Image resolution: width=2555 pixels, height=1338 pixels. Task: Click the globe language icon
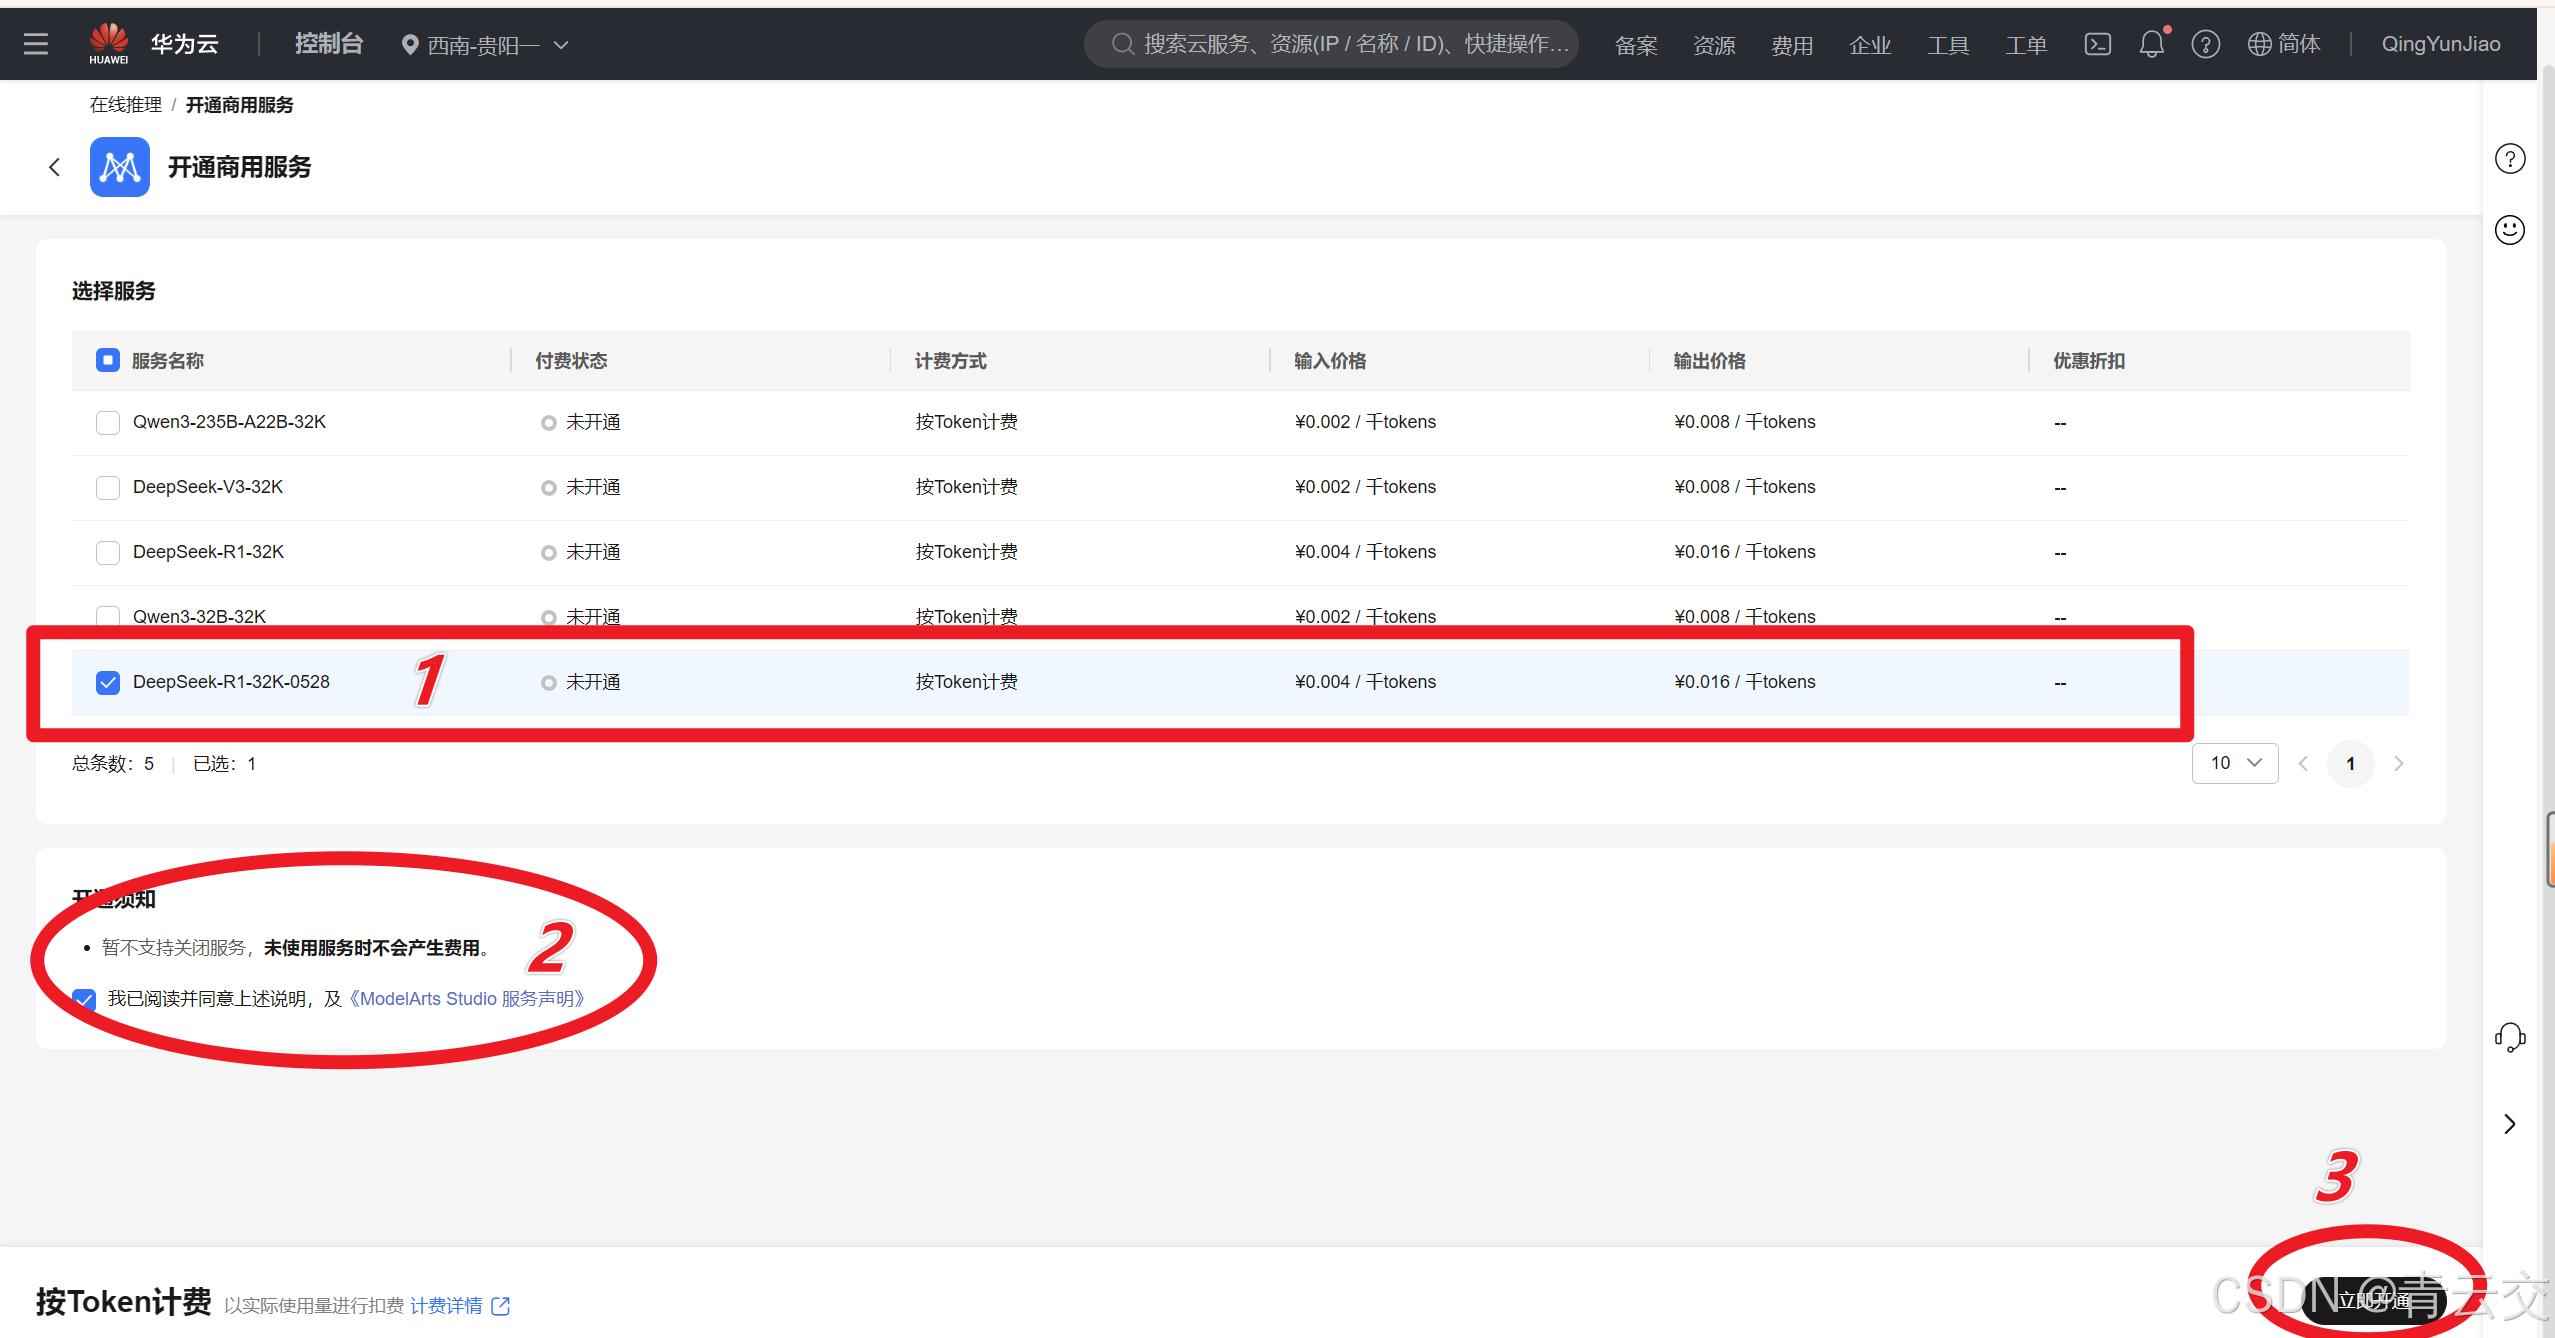coord(2259,44)
